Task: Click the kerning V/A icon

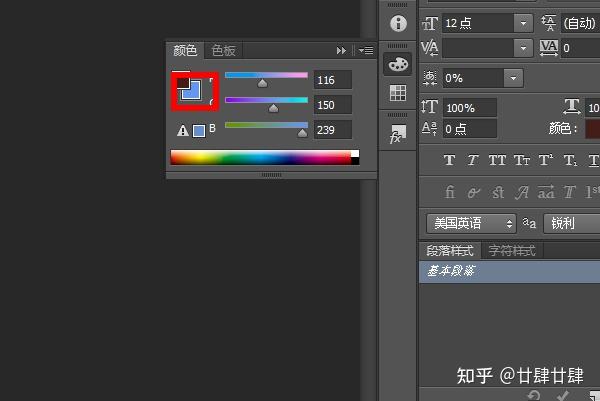Action: (x=430, y=48)
